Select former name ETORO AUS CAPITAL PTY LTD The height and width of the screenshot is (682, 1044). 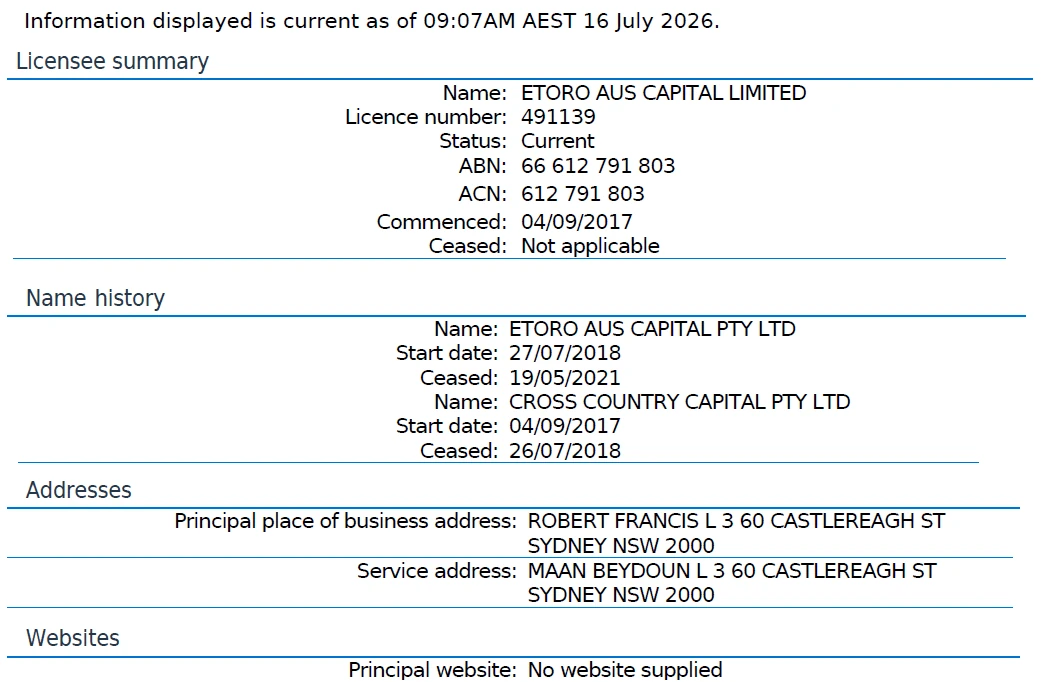(652, 329)
